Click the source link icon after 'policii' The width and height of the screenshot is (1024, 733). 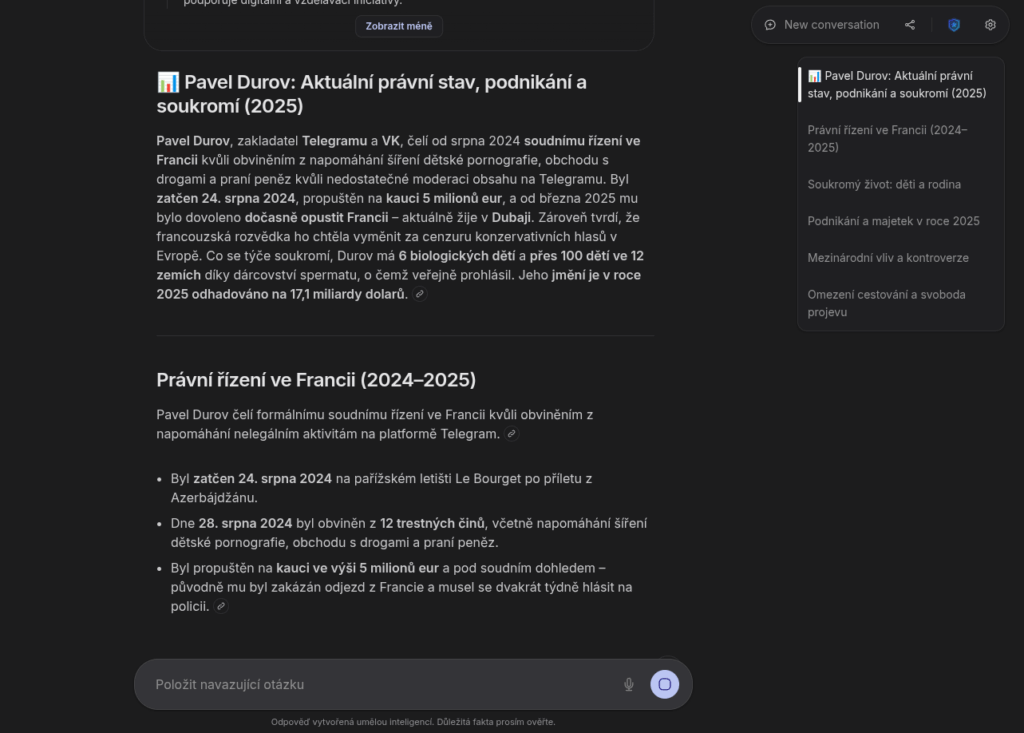click(x=221, y=606)
